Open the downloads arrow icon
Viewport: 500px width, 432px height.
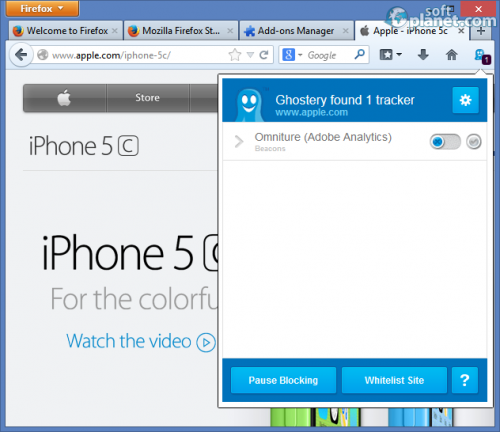coord(423,55)
